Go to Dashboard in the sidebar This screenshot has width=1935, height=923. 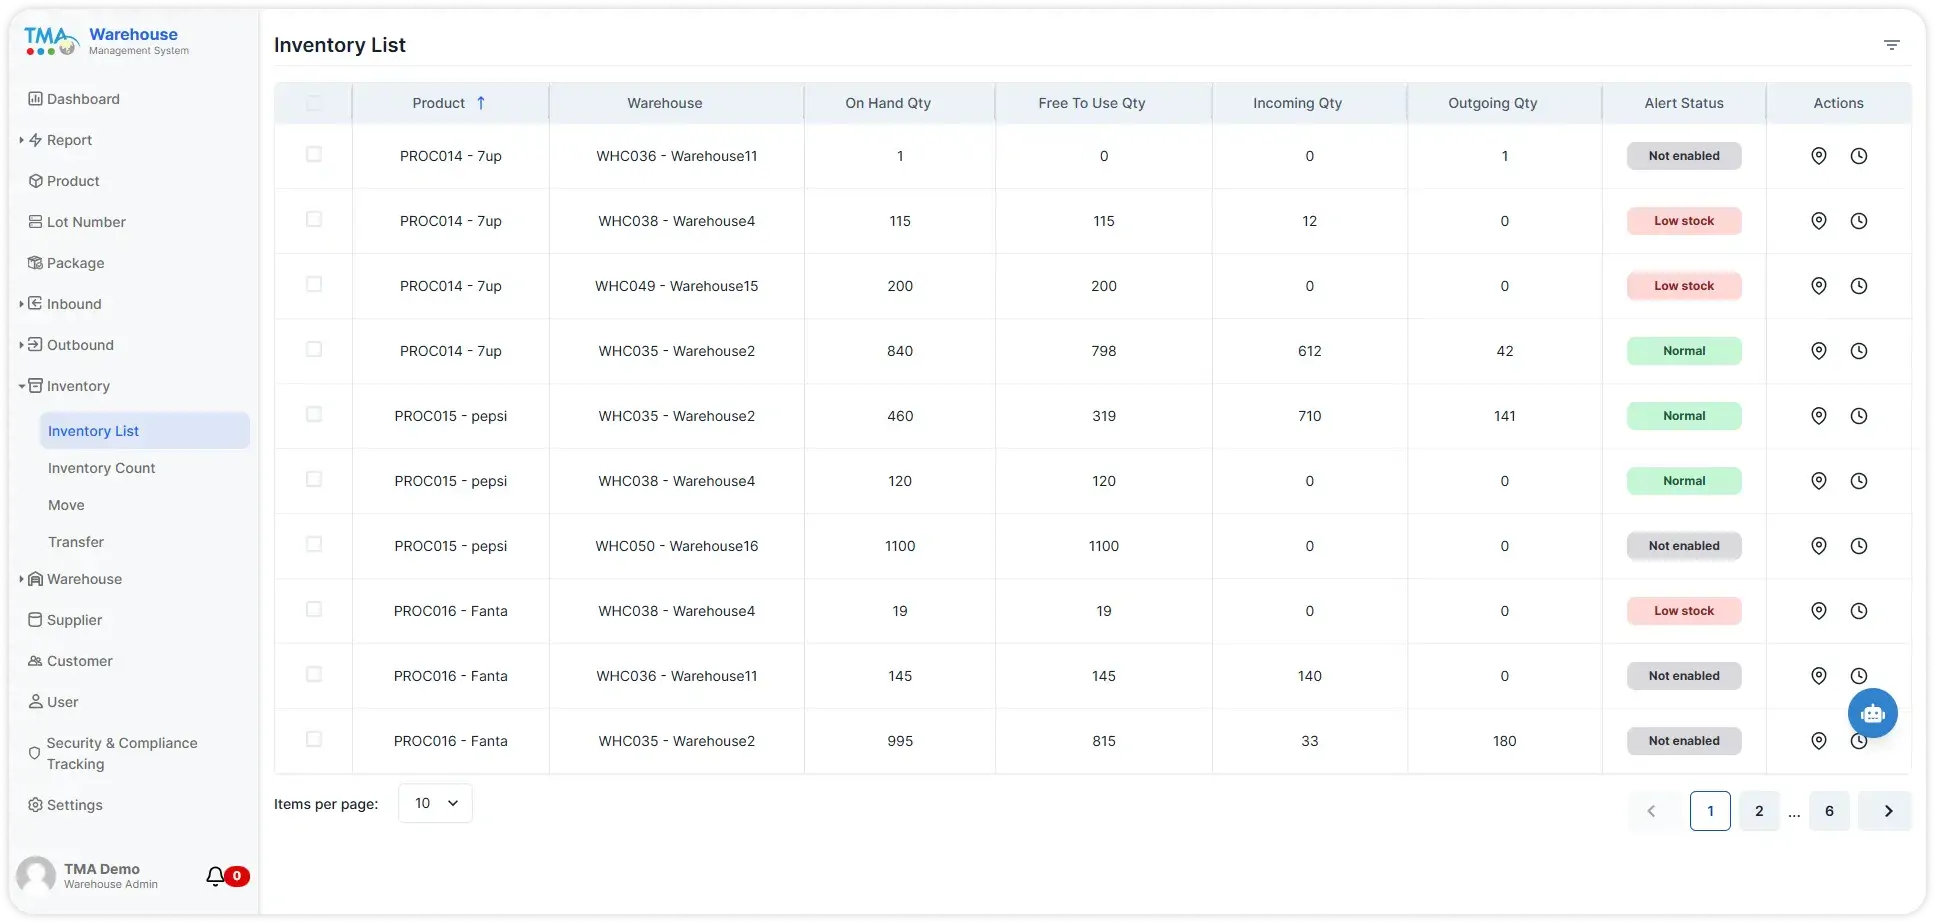83,99
